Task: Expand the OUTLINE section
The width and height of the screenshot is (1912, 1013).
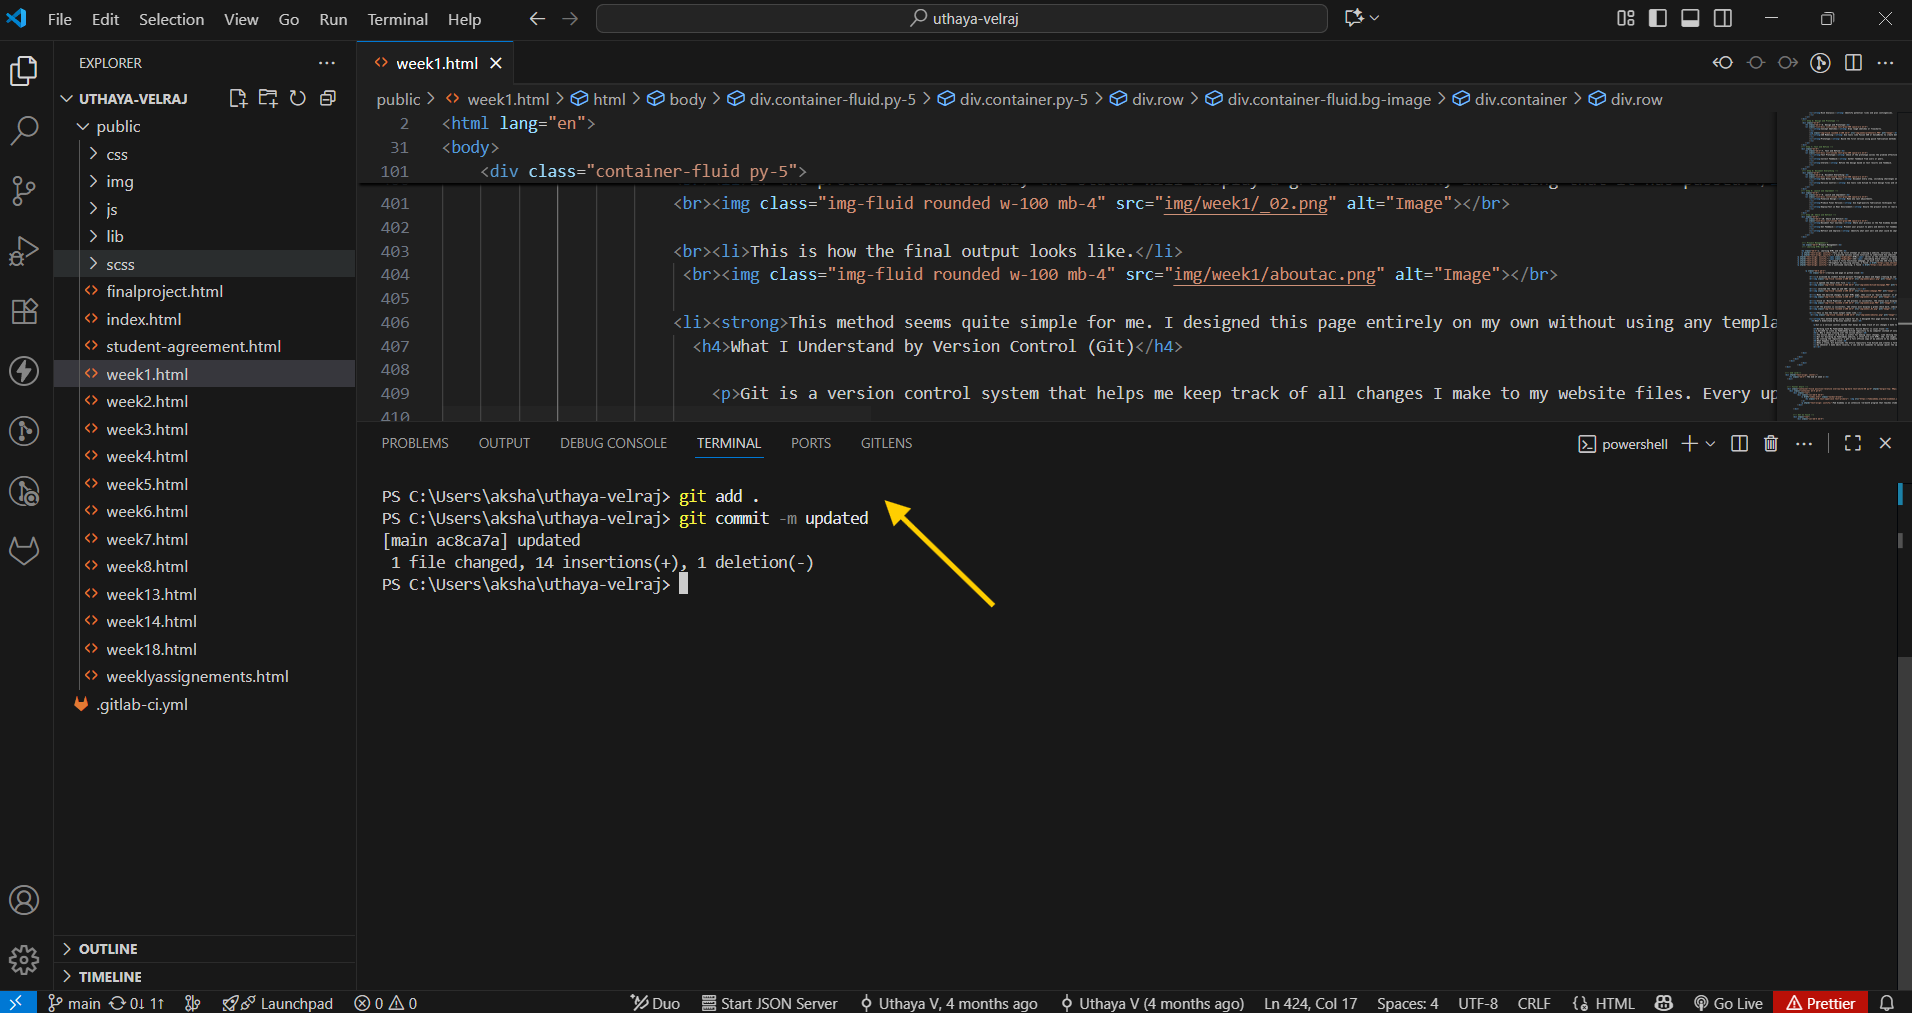Action: [x=204, y=949]
